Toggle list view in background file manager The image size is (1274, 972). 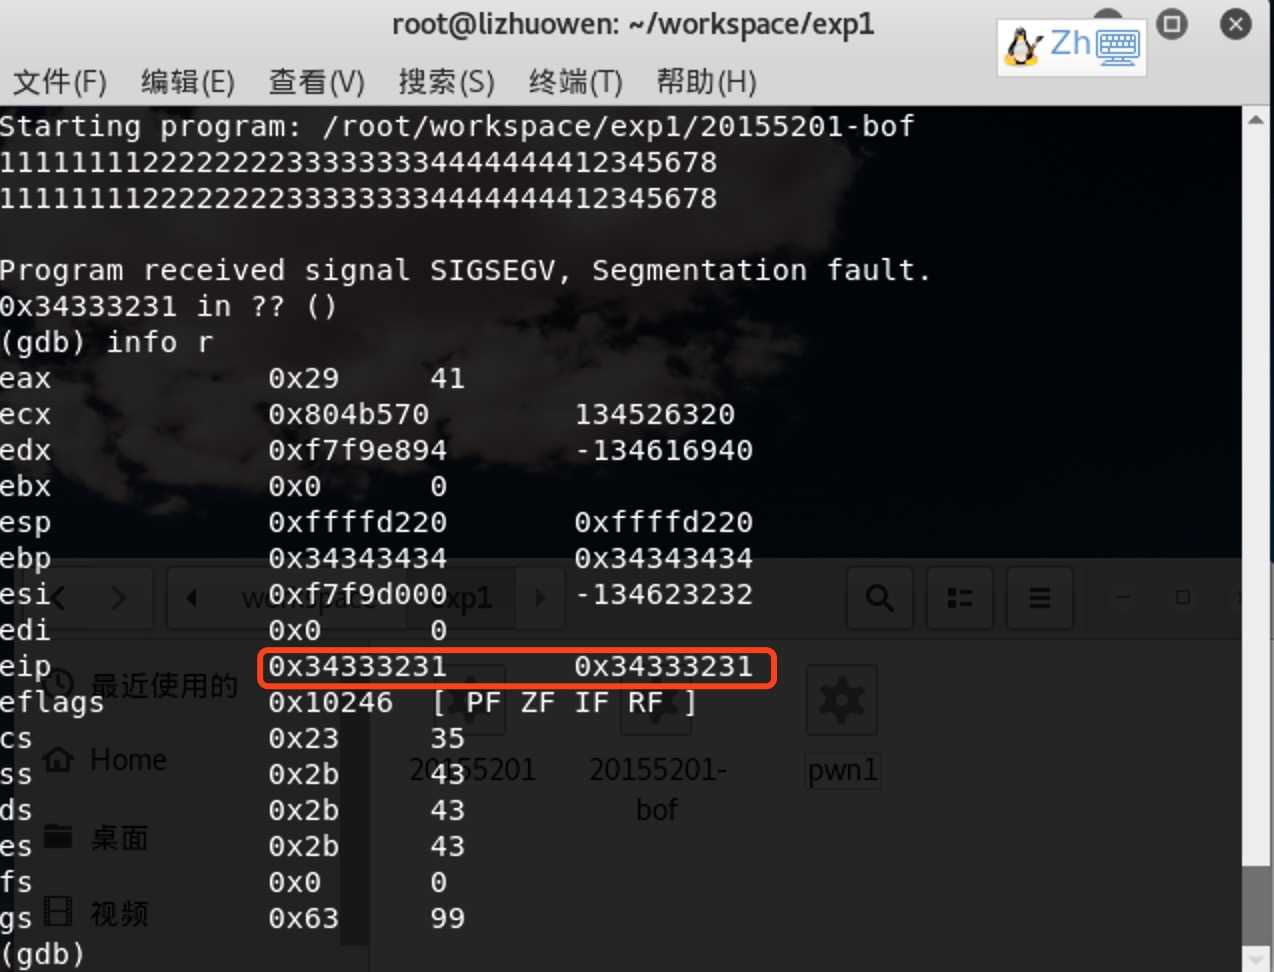(x=960, y=598)
